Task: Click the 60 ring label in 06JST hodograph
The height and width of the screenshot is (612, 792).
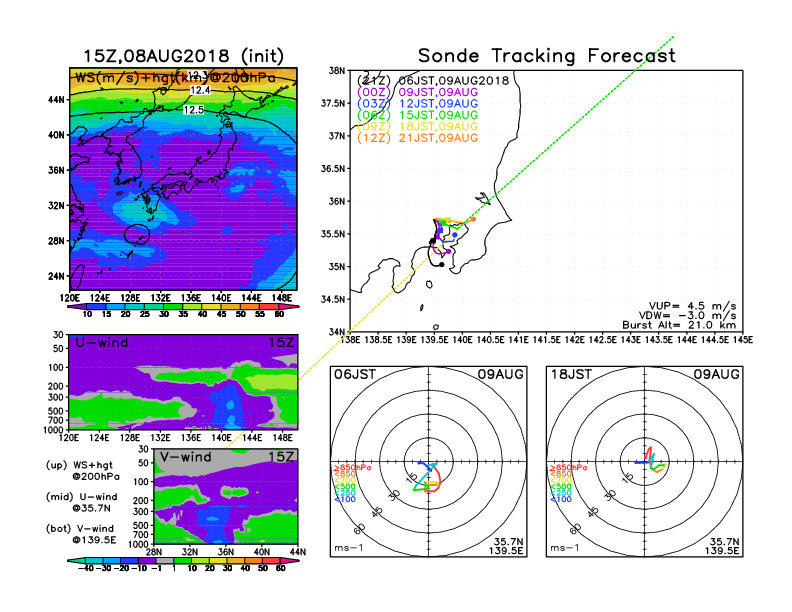Action: 360,529
